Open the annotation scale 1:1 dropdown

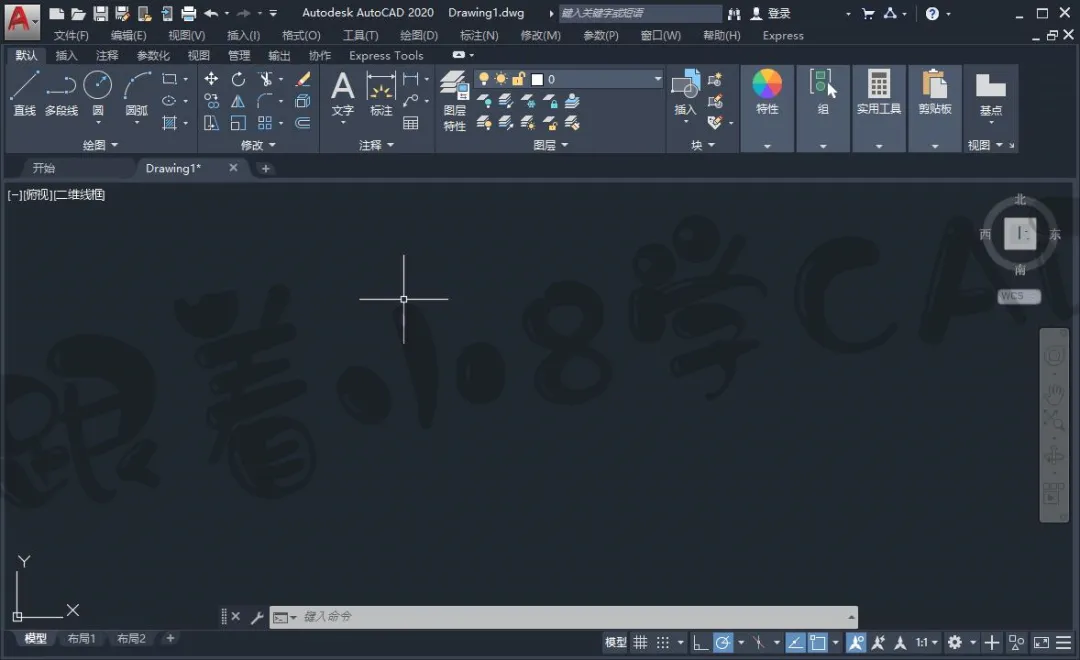pos(926,643)
